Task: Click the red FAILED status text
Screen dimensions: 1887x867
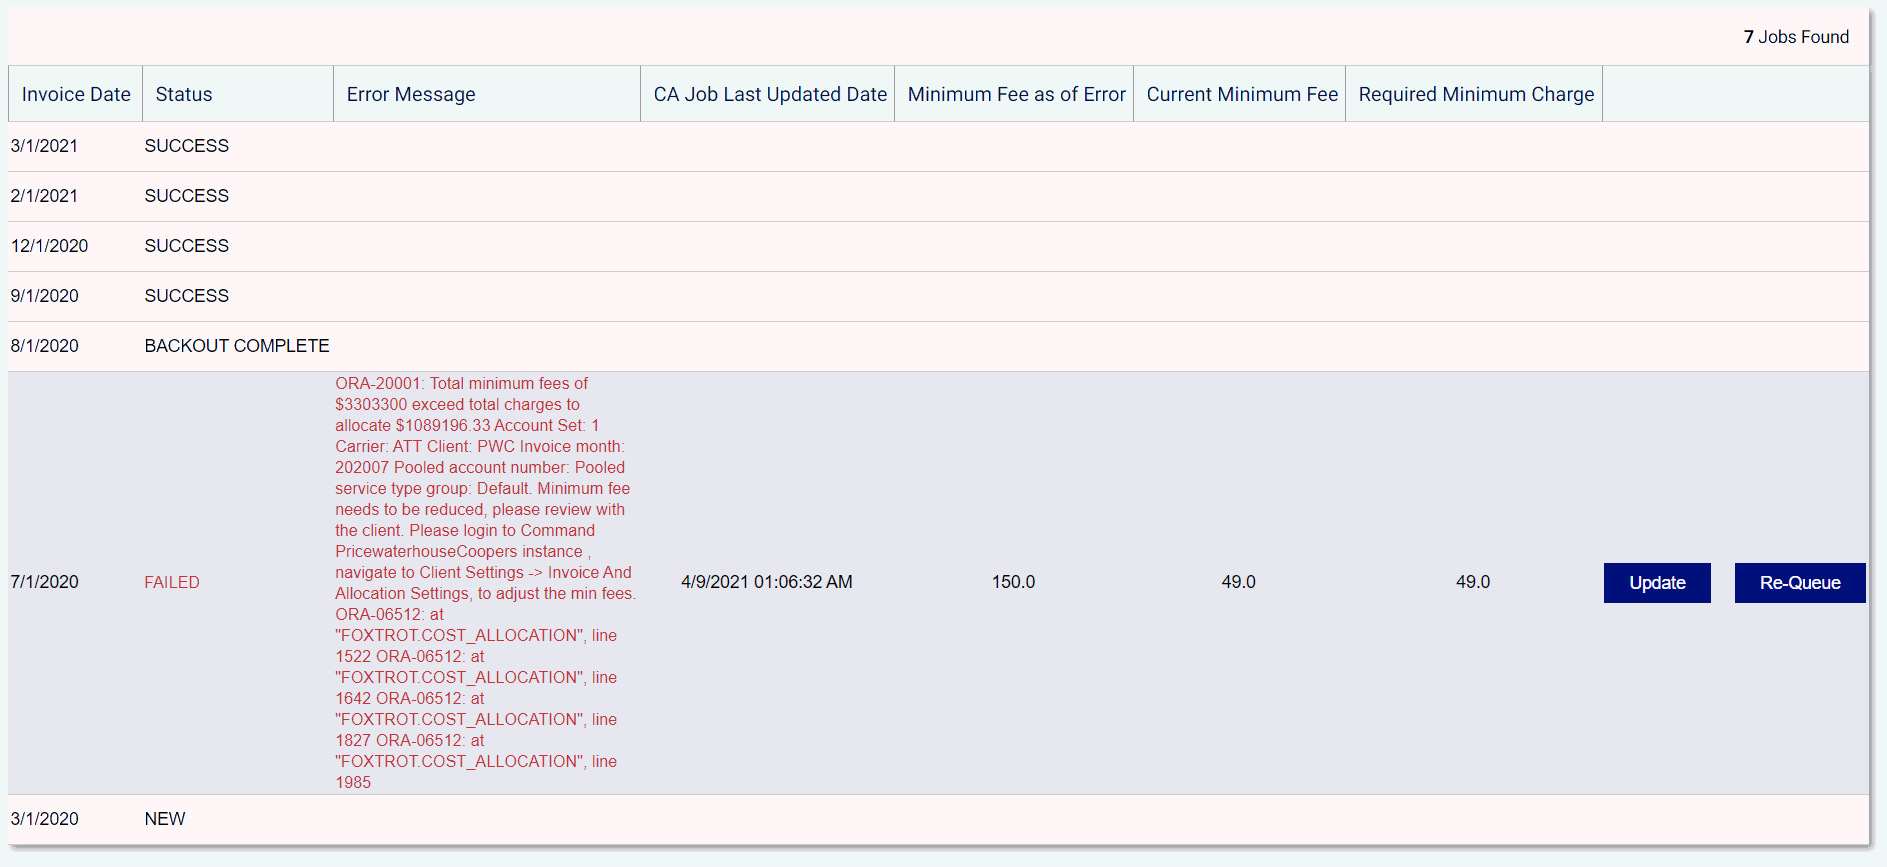Action: click(172, 582)
